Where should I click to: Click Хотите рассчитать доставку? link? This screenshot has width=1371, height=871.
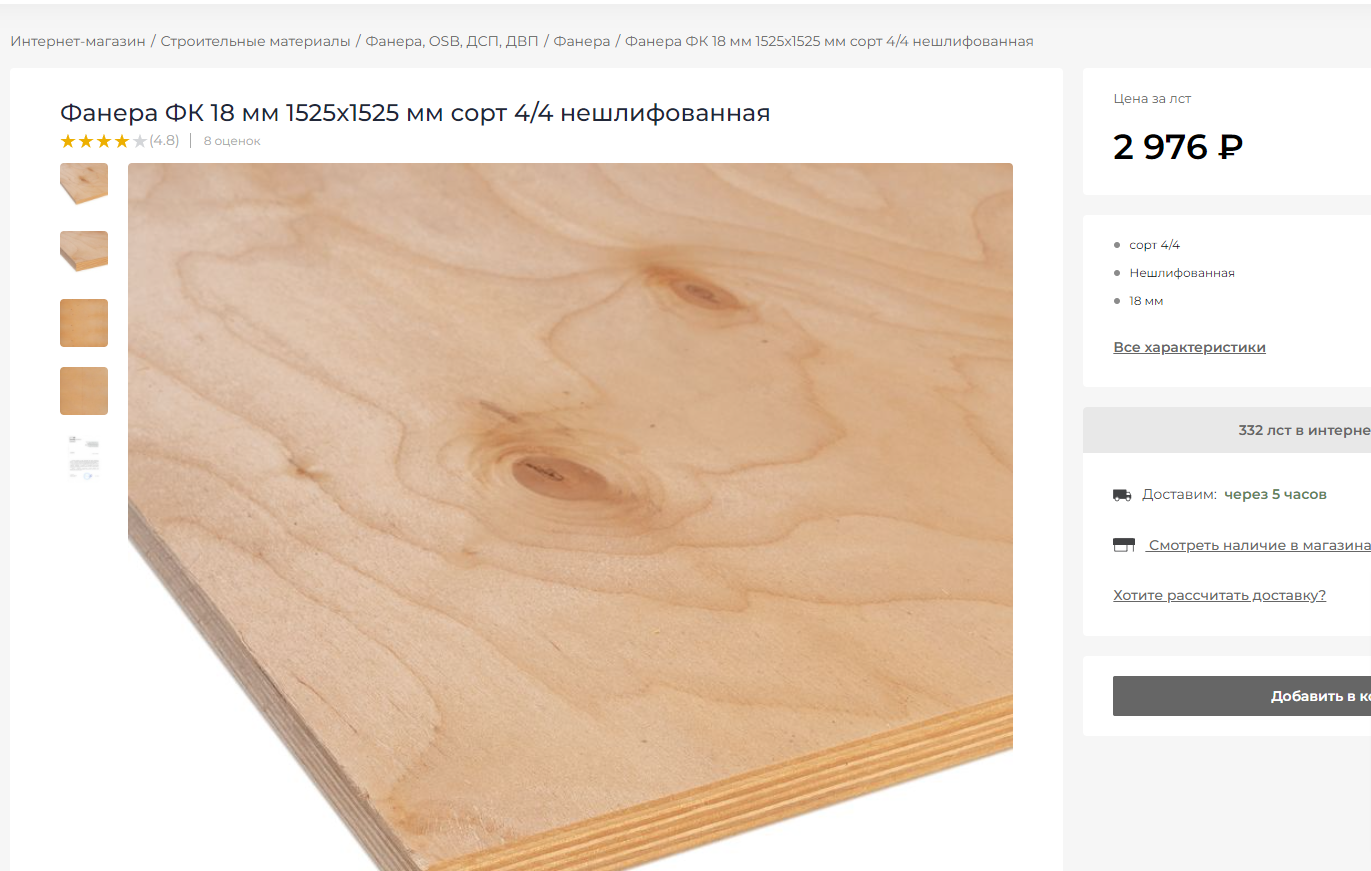click(x=1219, y=595)
